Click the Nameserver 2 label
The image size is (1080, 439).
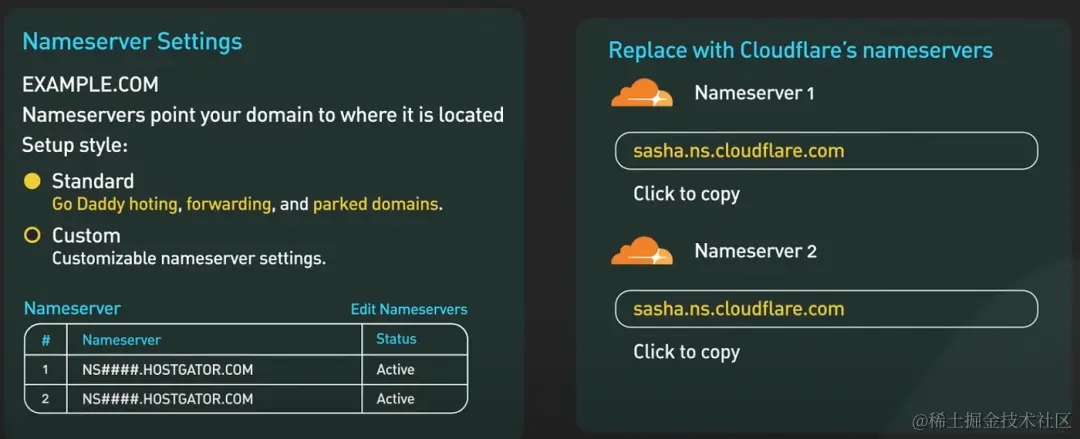click(756, 251)
